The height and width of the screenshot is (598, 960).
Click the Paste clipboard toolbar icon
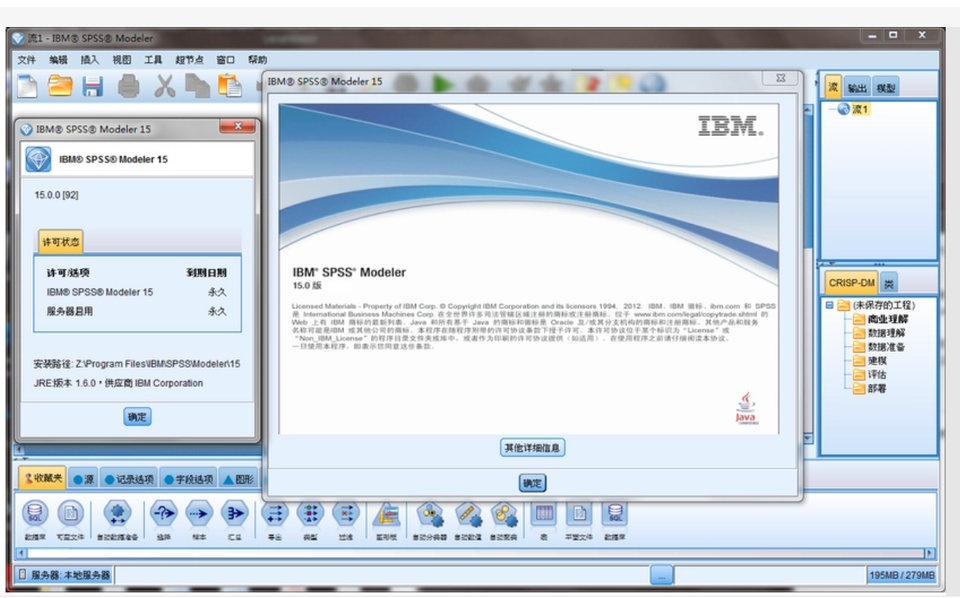pyautogui.click(x=230, y=87)
